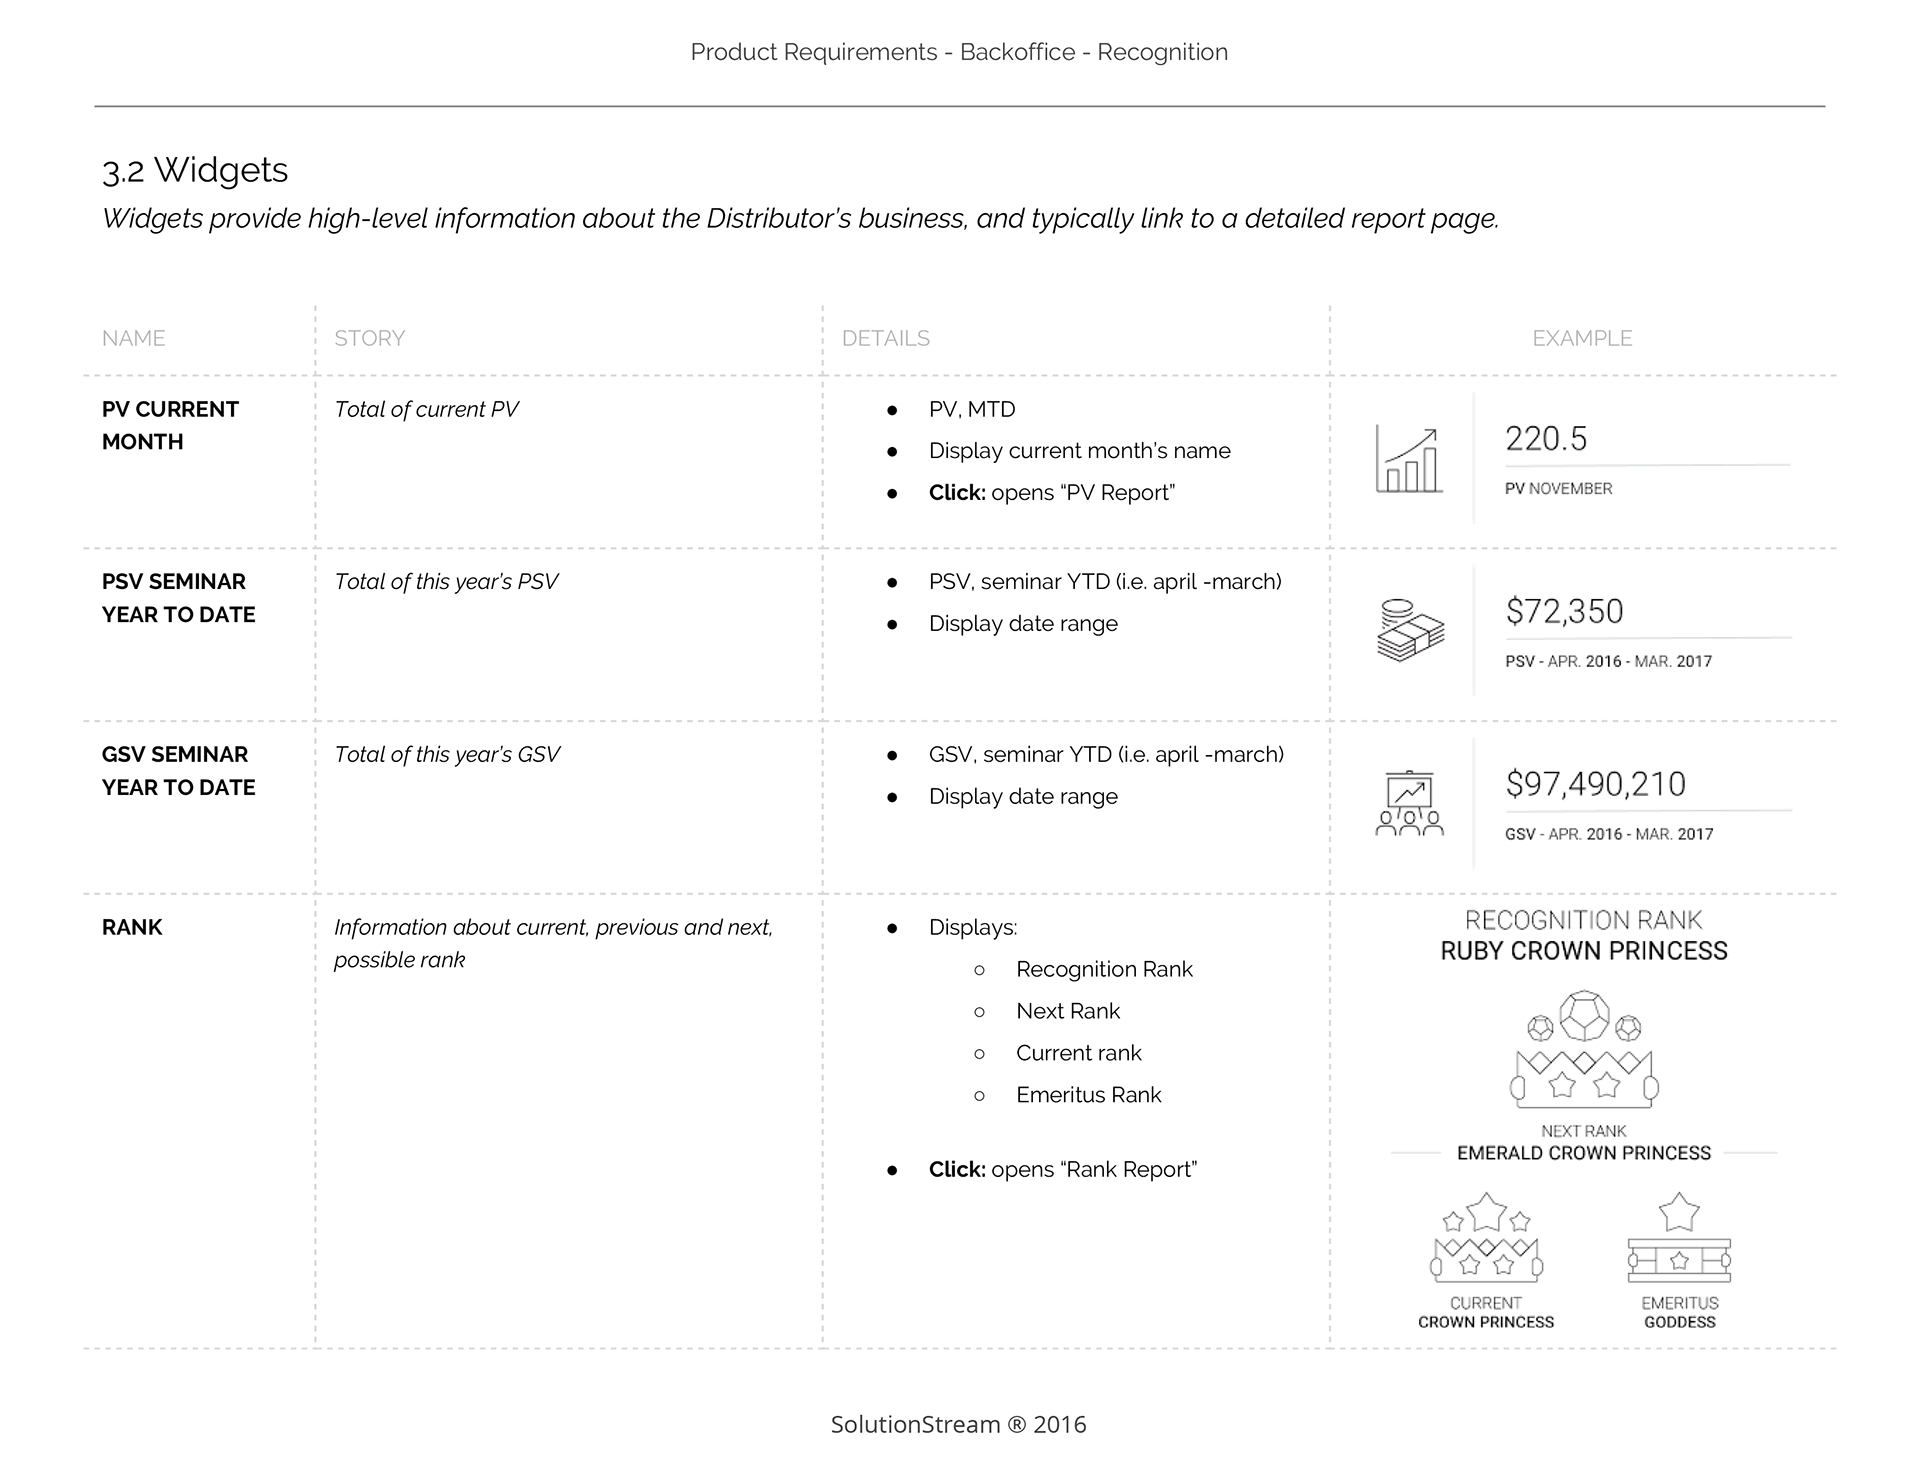Viewport: 1920px width, 1484px height.
Task: Click the $97,490,210 GSV amount
Action: point(1595,784)
